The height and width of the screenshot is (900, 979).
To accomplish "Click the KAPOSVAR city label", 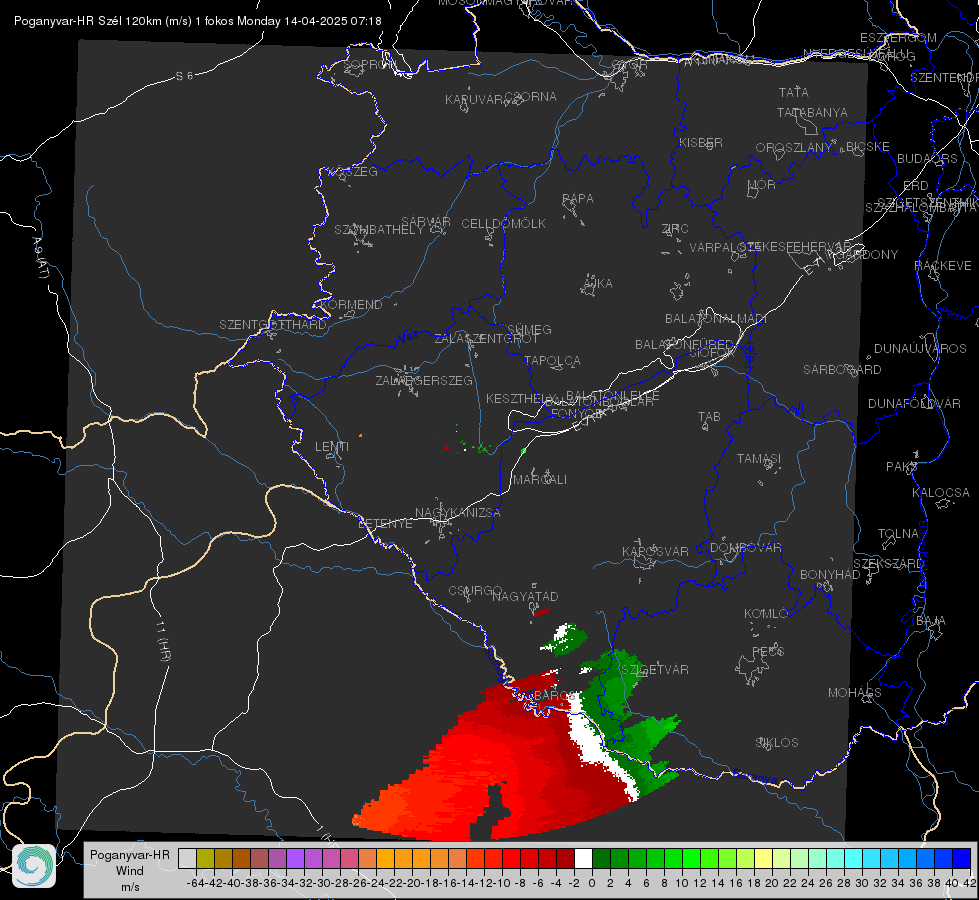I will 655,551.
